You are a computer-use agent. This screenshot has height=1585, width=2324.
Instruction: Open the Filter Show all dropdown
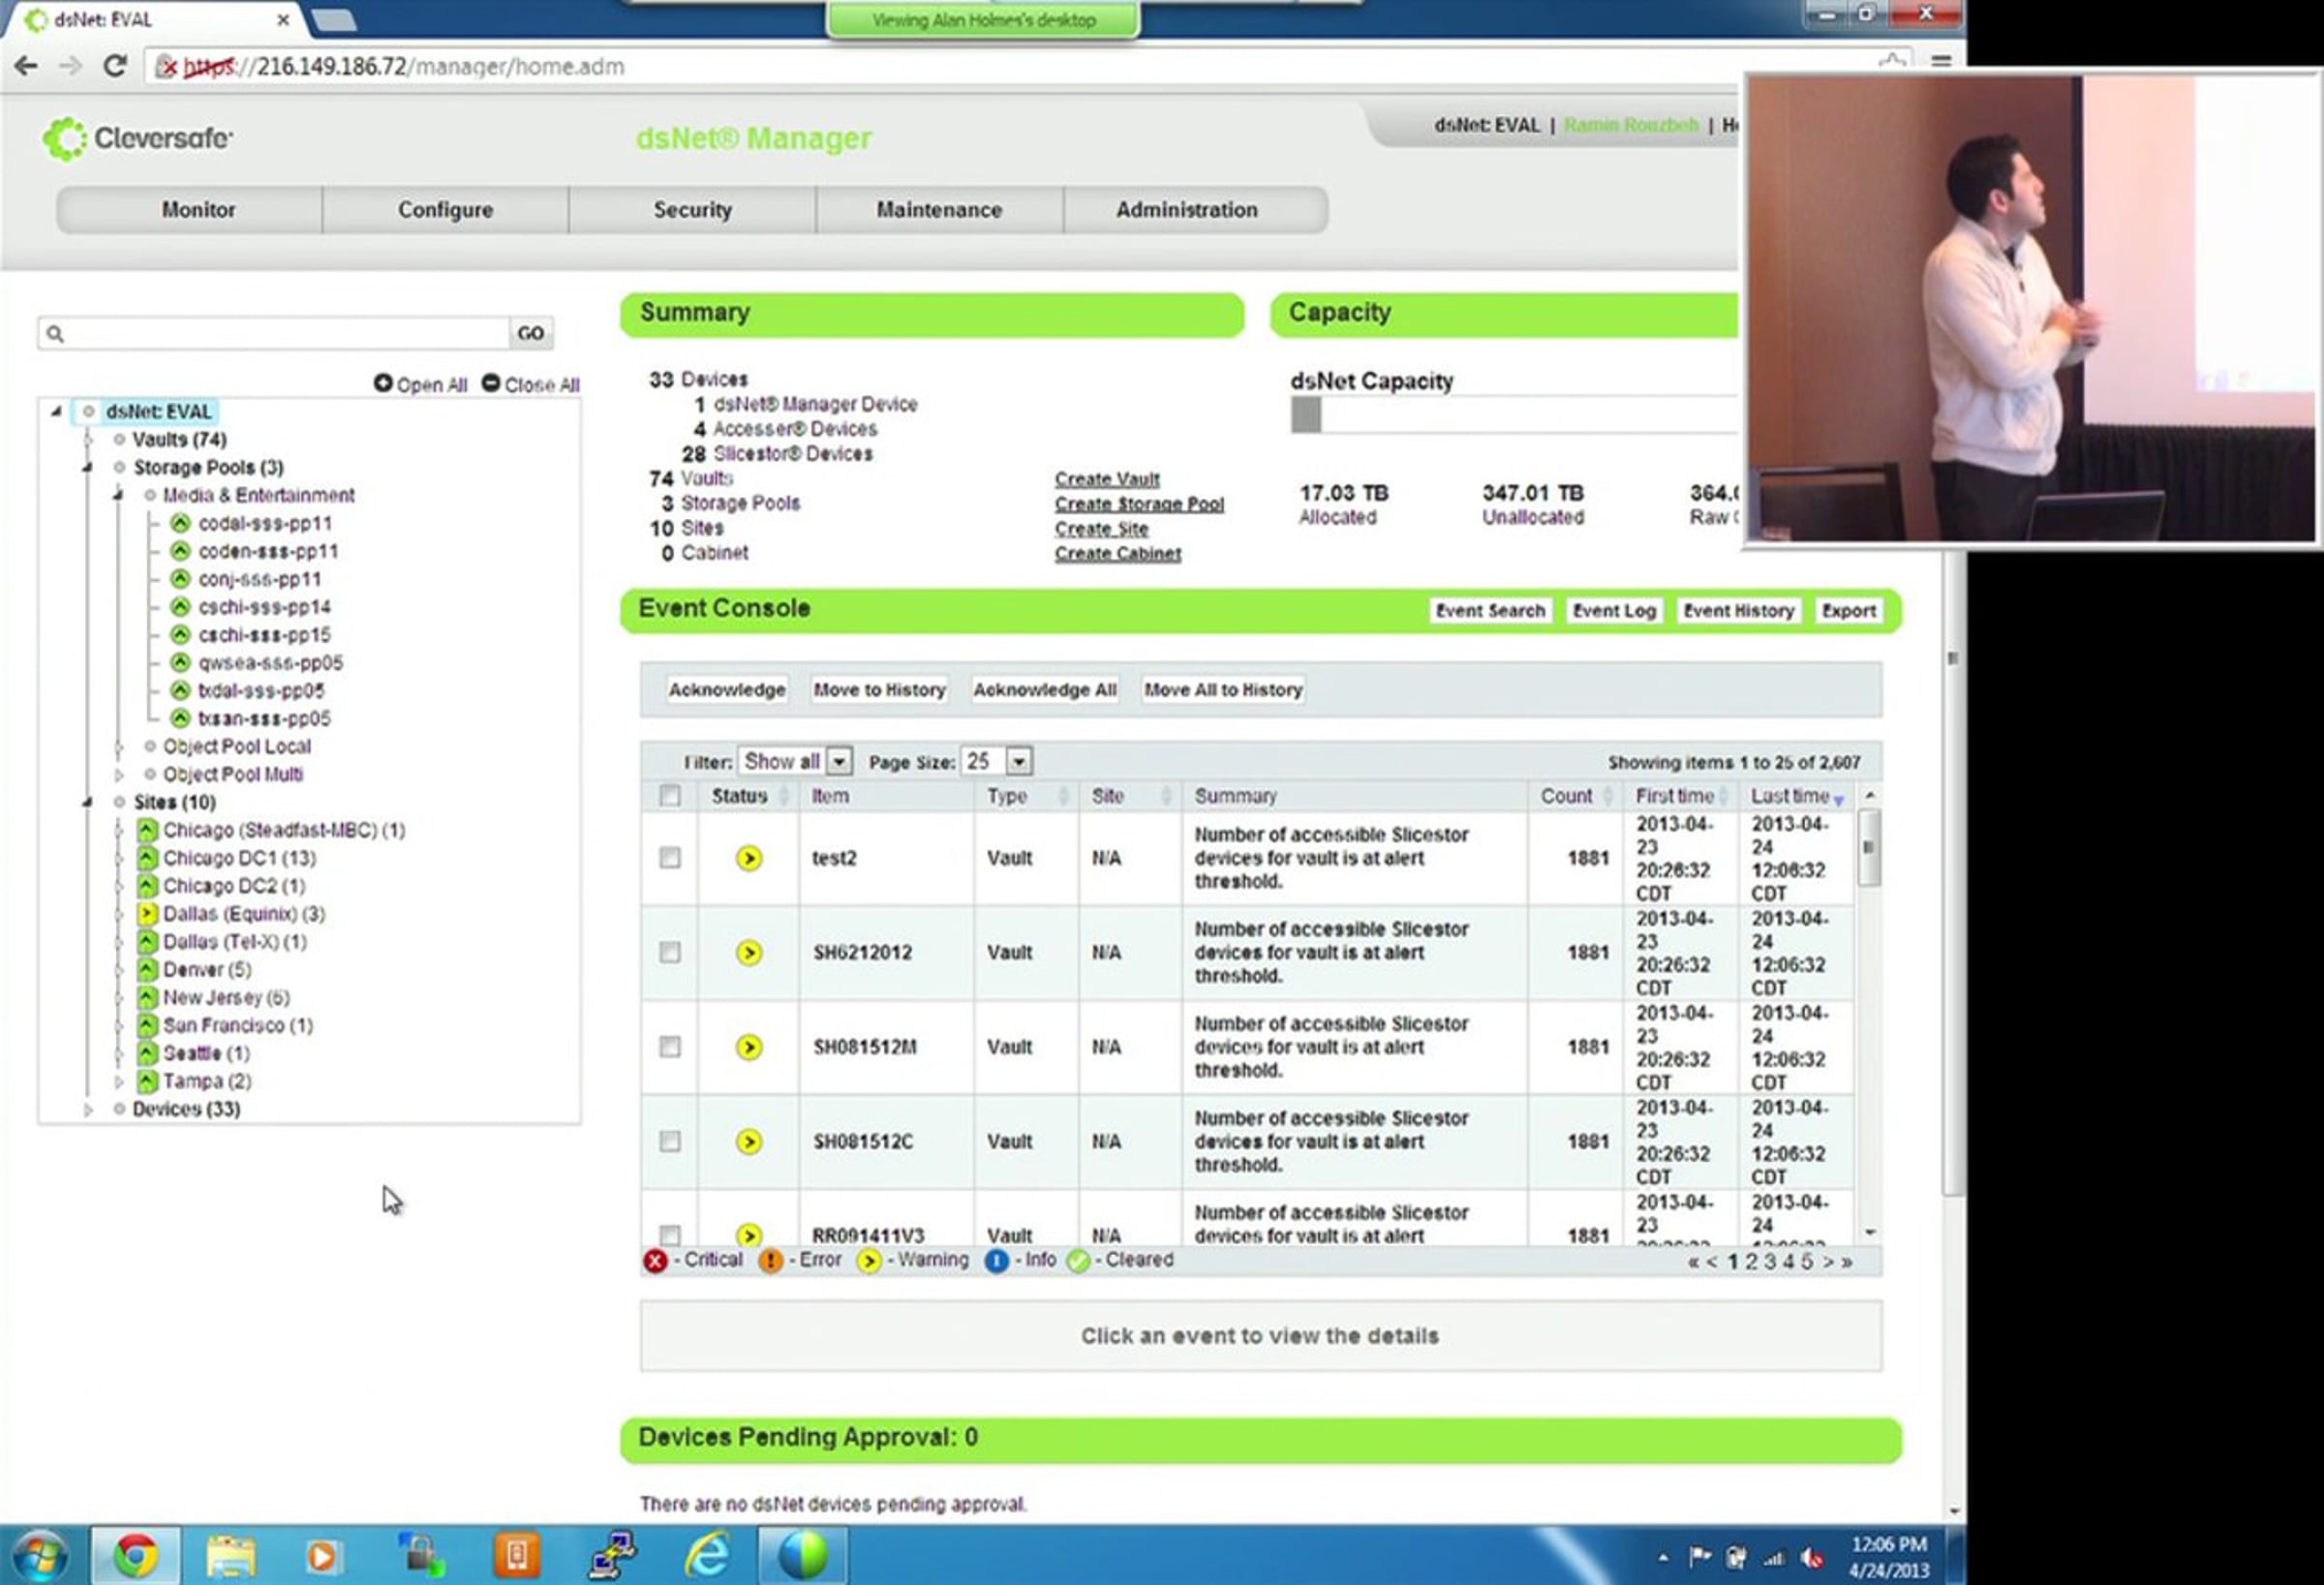795,761
